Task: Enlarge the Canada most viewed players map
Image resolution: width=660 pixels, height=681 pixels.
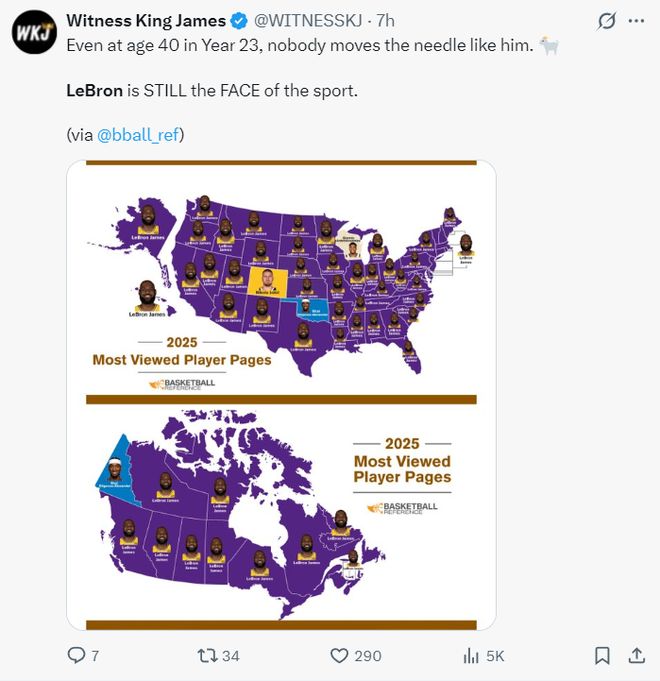Action: coord(280,515)
